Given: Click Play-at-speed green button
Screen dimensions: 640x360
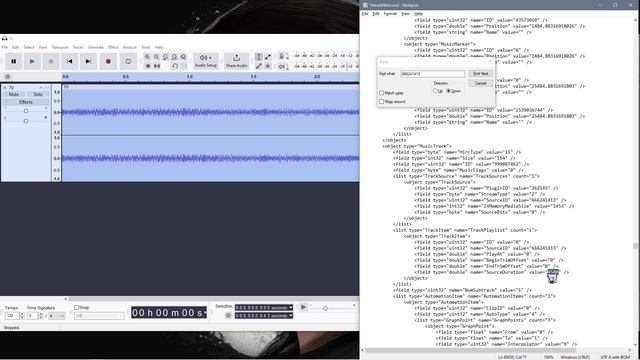Looking at the screenshot, I should [x=303, y=307].
